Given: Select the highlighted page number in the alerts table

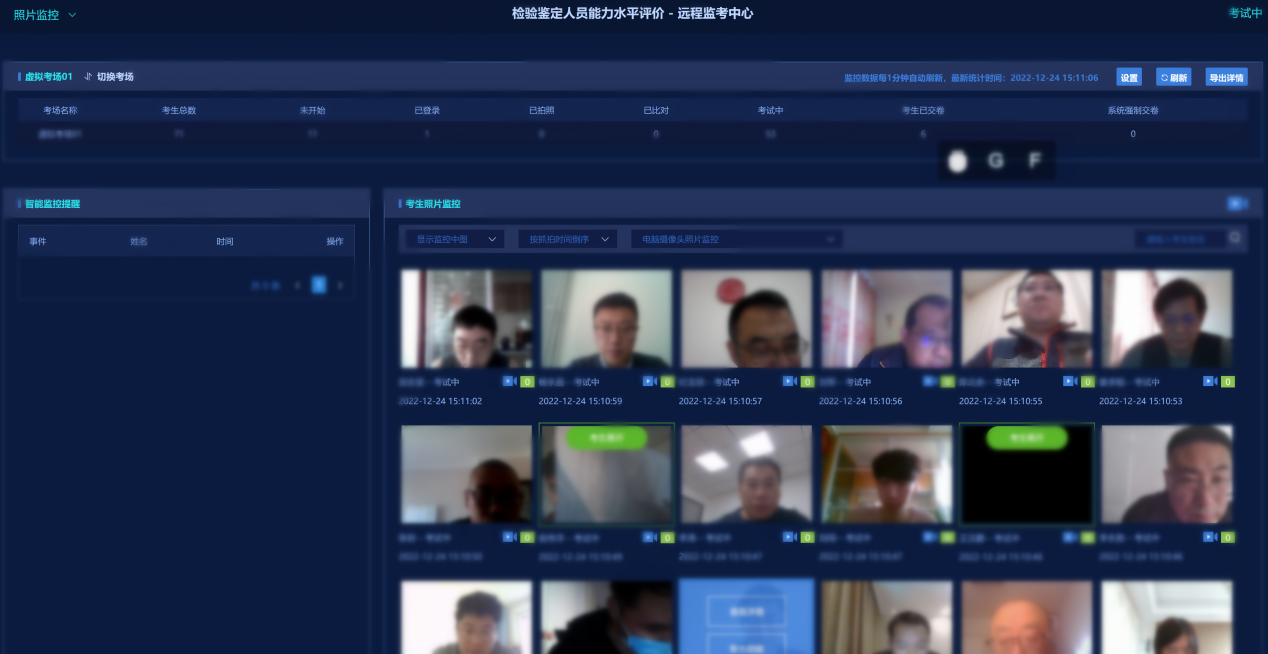Looking at the screenshot, I should pos(318,285).
